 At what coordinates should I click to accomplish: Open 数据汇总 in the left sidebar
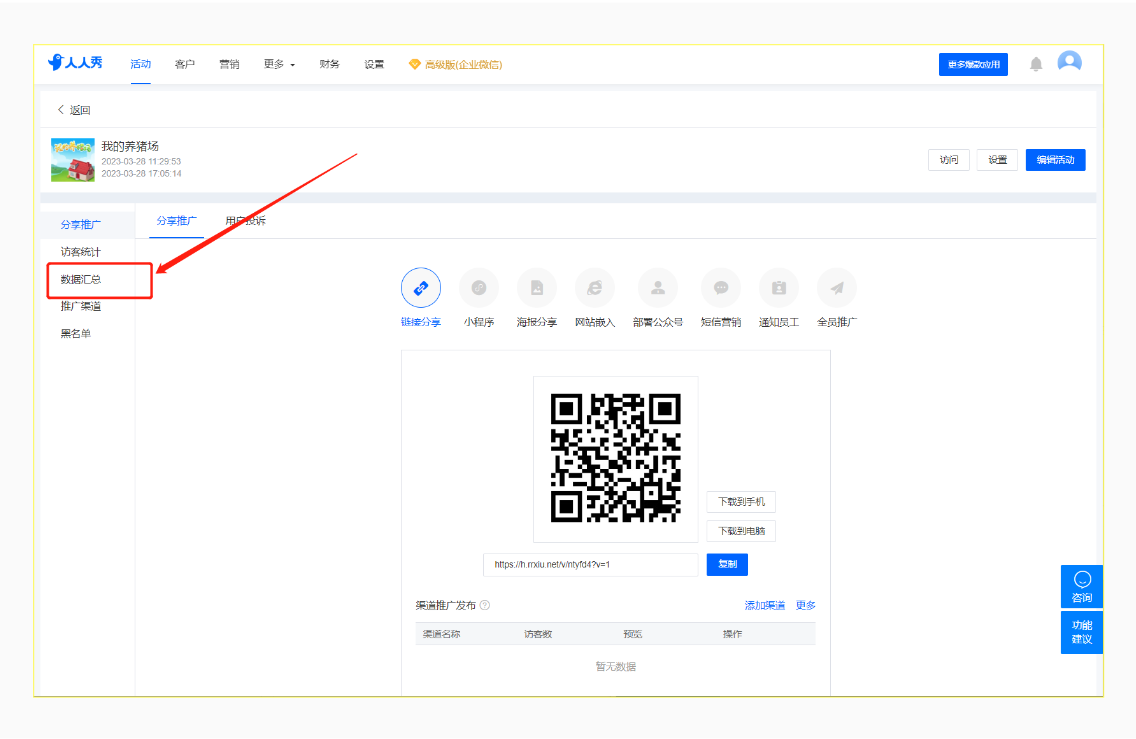coord(80,280)
